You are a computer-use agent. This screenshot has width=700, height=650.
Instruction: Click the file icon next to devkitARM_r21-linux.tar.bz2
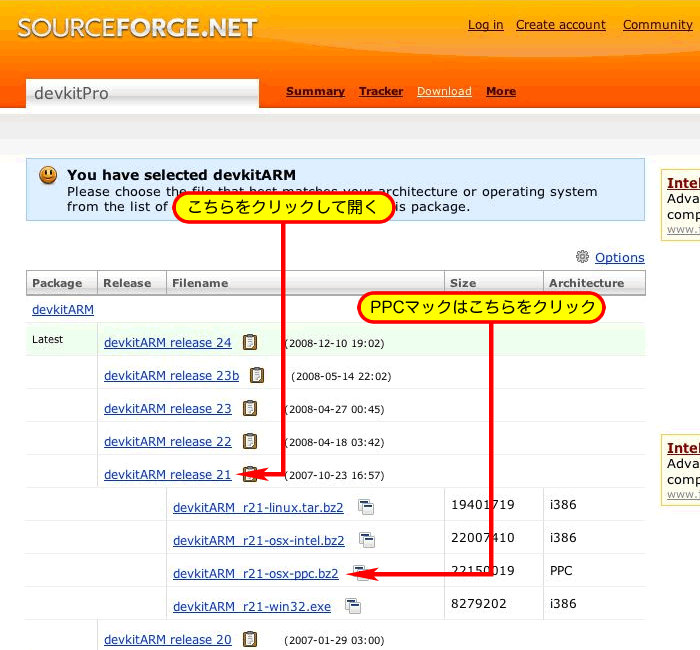366,507
